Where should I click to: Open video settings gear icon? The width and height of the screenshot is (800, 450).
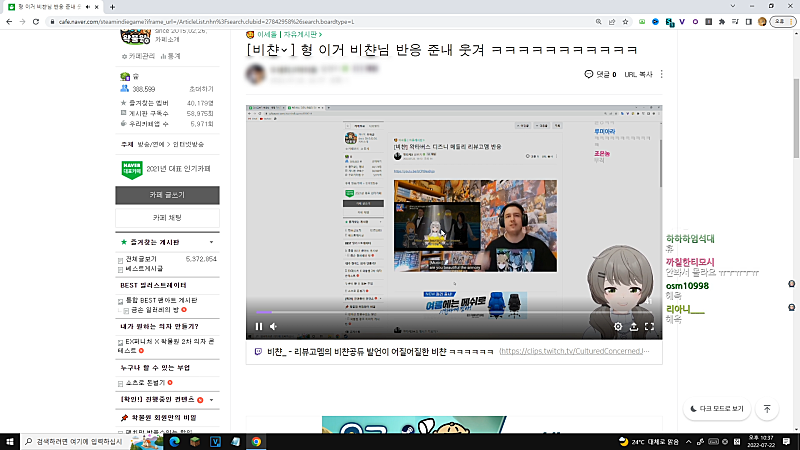[618, 326]
